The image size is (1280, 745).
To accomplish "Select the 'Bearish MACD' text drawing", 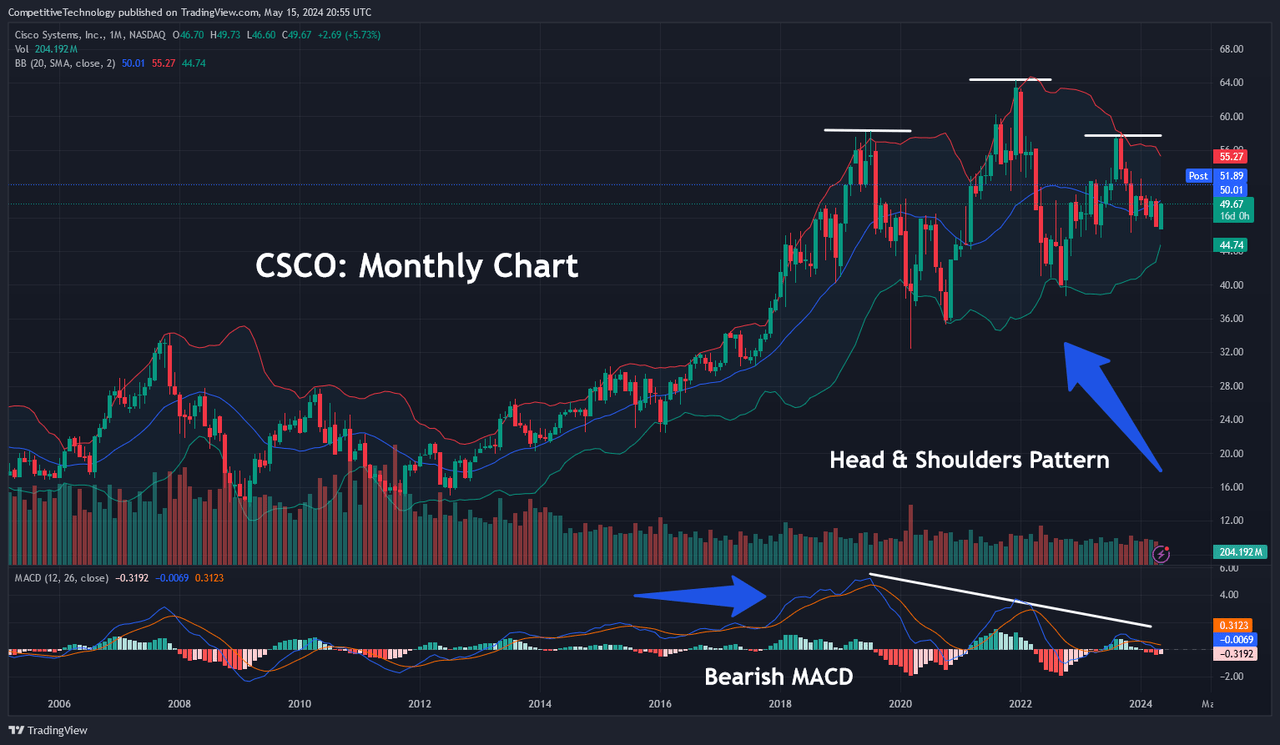I will coord(779,677).
